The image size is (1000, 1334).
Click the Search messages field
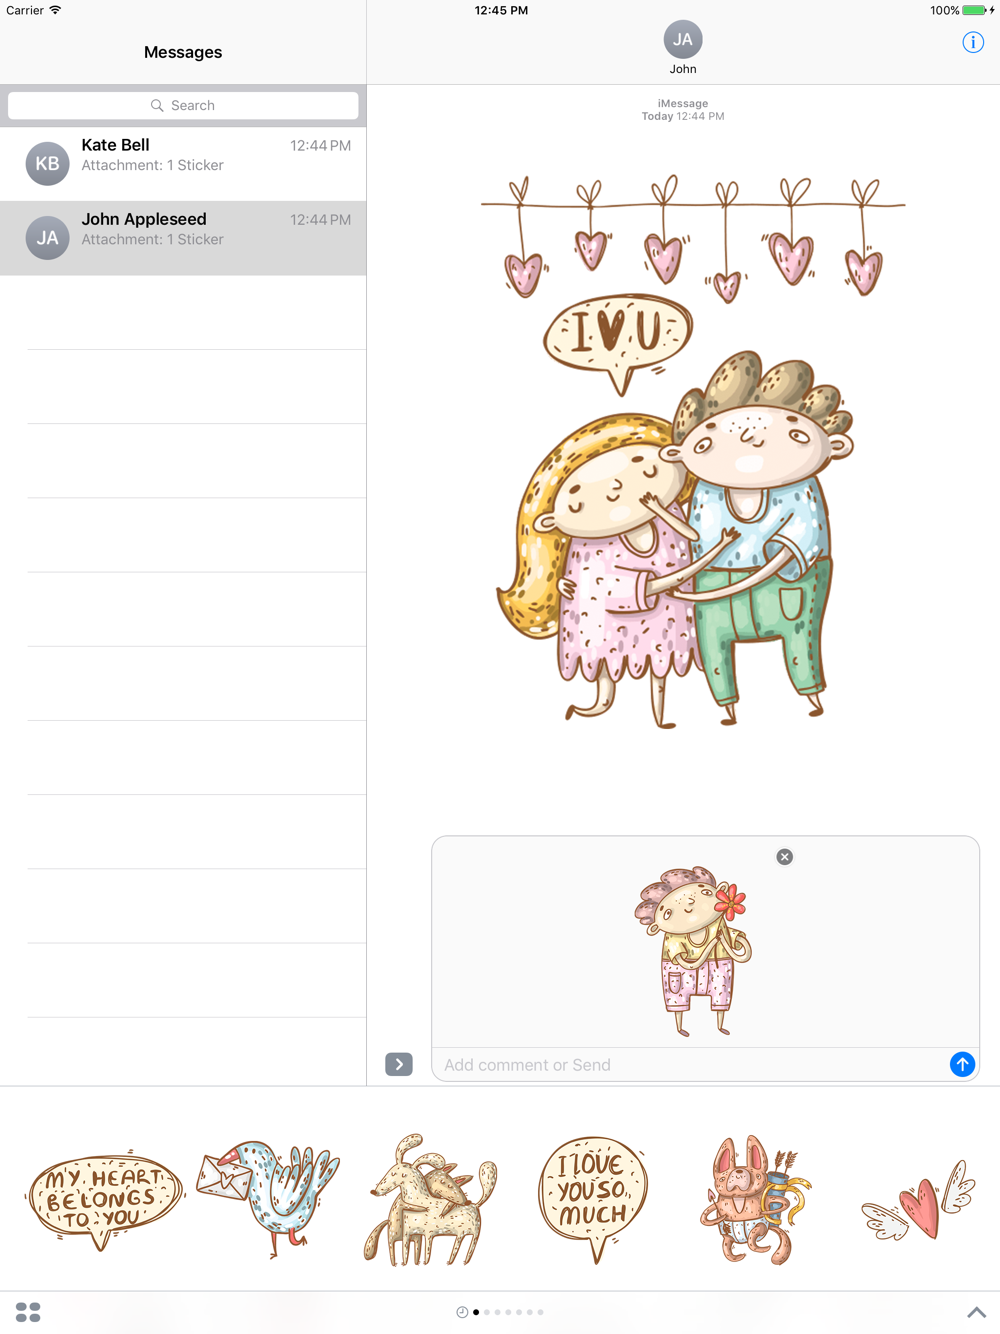[x=183, y=105]
